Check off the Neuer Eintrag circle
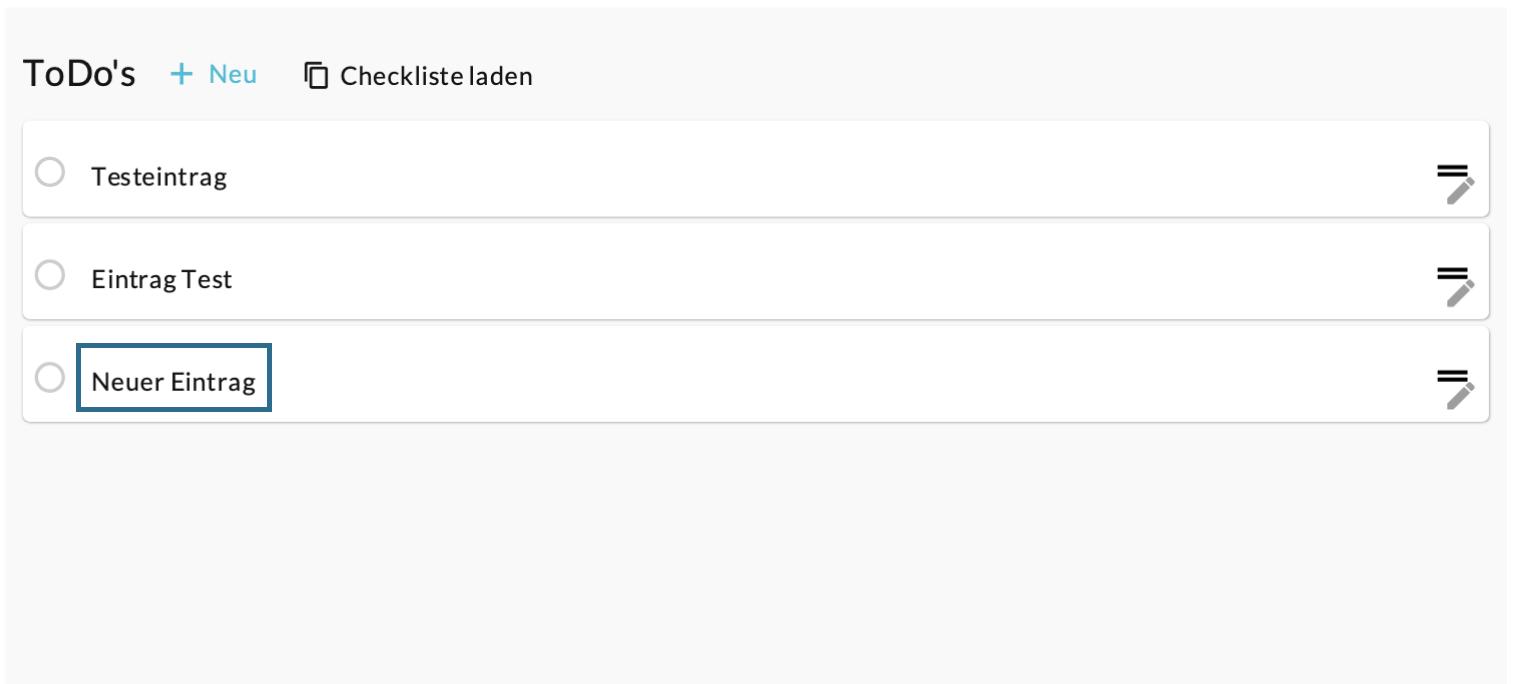 pyautogui.click(x=50, y=377)
